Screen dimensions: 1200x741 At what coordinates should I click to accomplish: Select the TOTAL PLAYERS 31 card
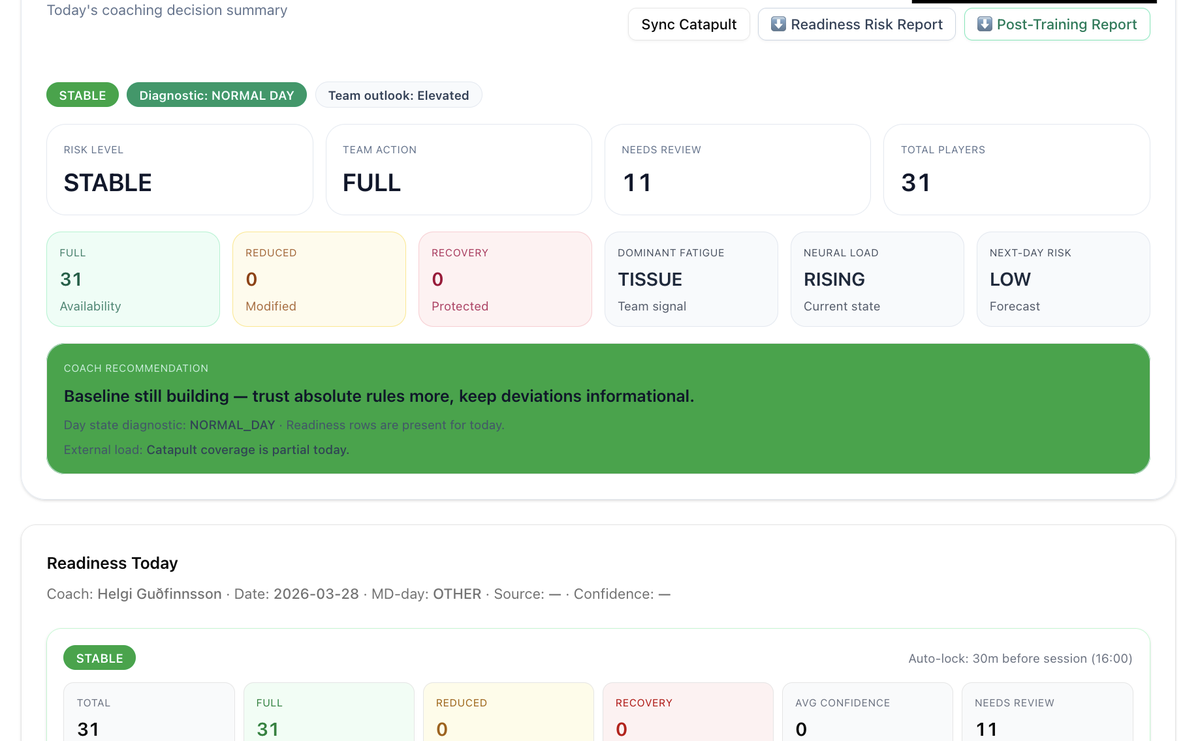tap(1016, 169)
